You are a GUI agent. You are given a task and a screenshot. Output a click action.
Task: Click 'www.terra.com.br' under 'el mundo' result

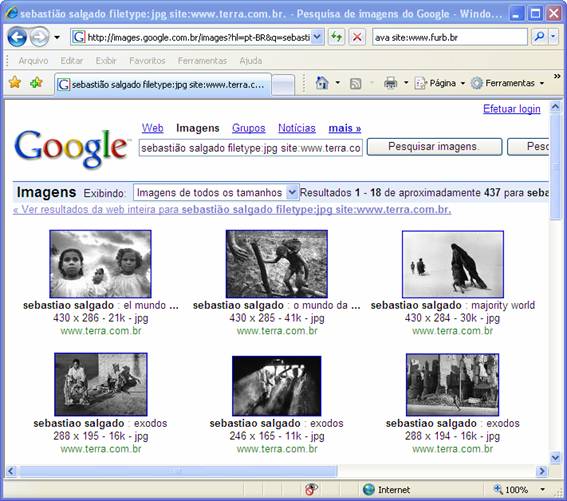tap(101, 331)
